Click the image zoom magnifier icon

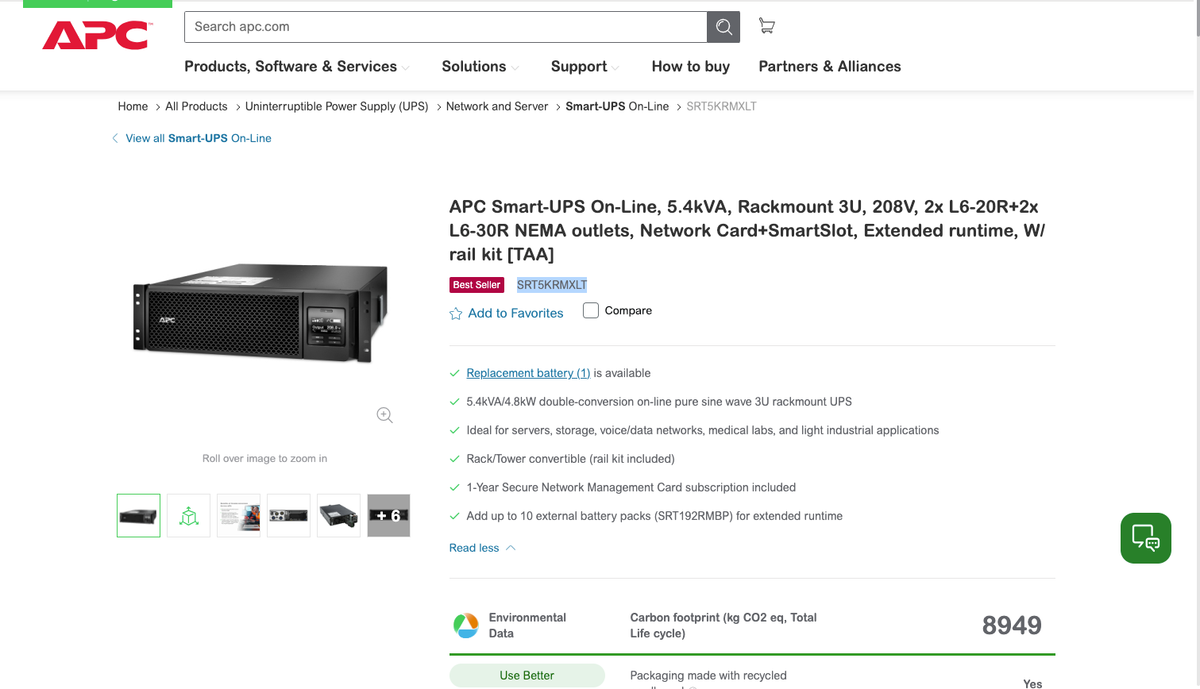click(x=384, y=415)
